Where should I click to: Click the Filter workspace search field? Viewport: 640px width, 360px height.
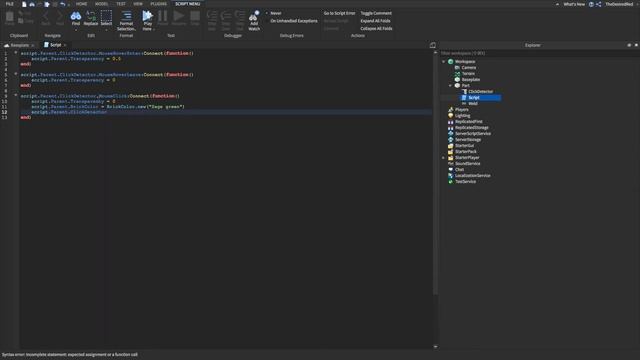coord(539,53)
